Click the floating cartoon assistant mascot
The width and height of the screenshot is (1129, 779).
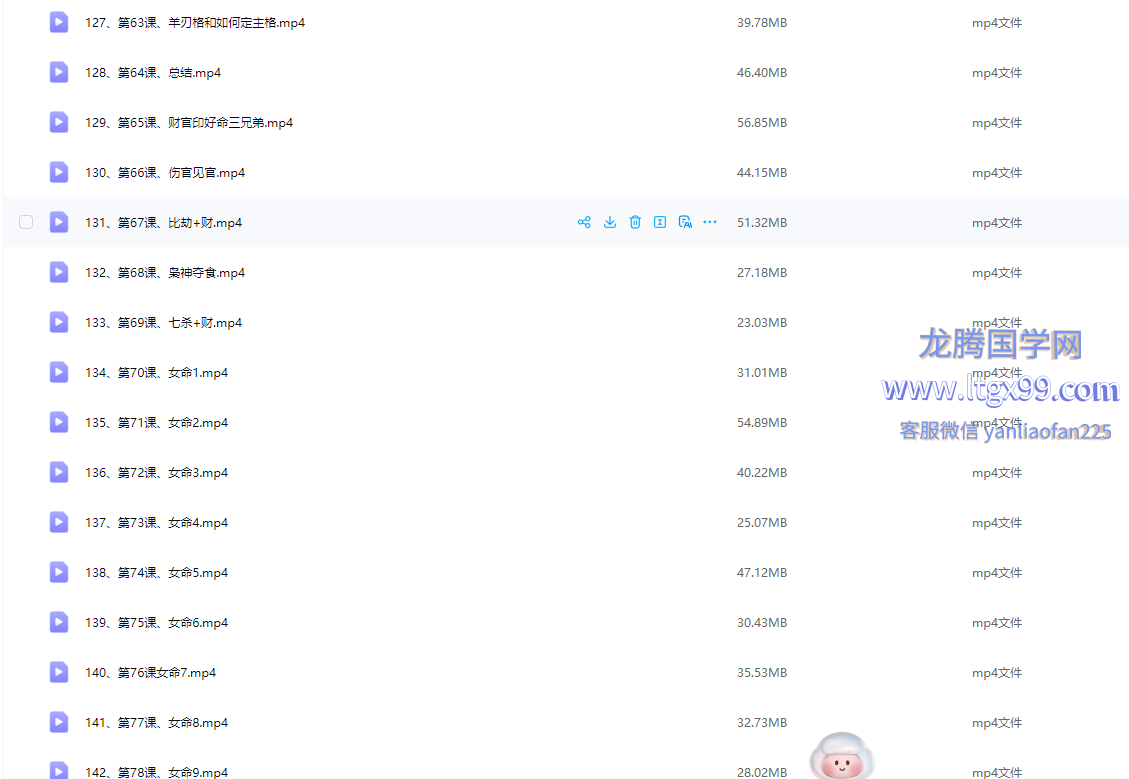841,757
